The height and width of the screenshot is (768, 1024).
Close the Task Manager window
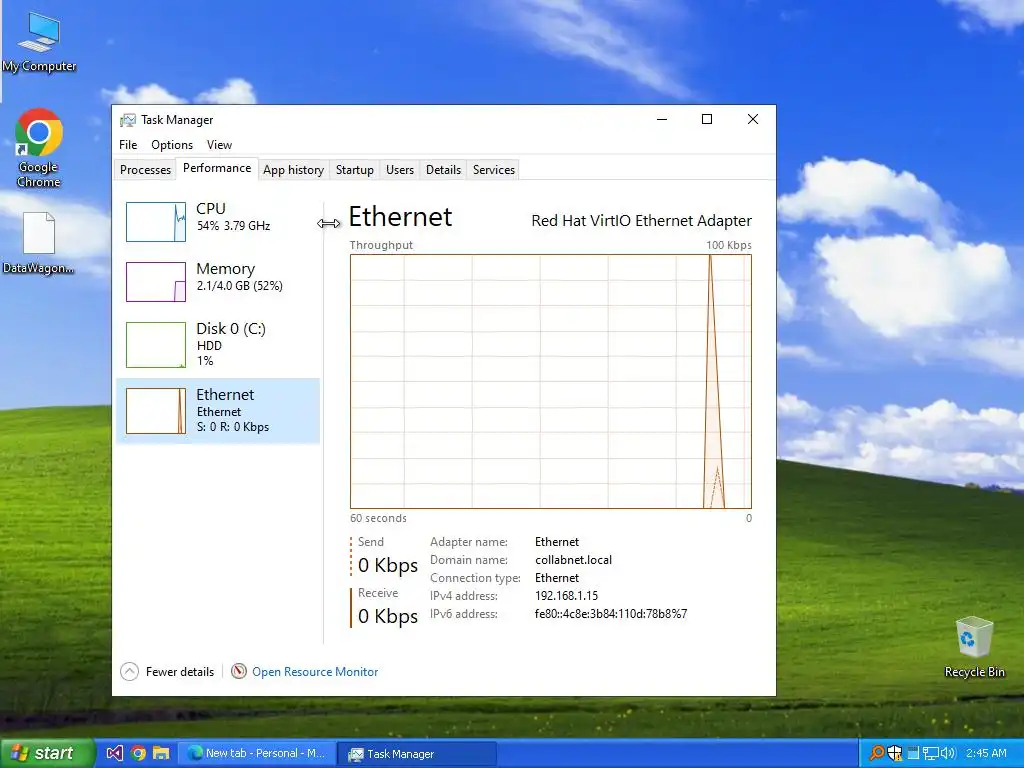[752, 120]
